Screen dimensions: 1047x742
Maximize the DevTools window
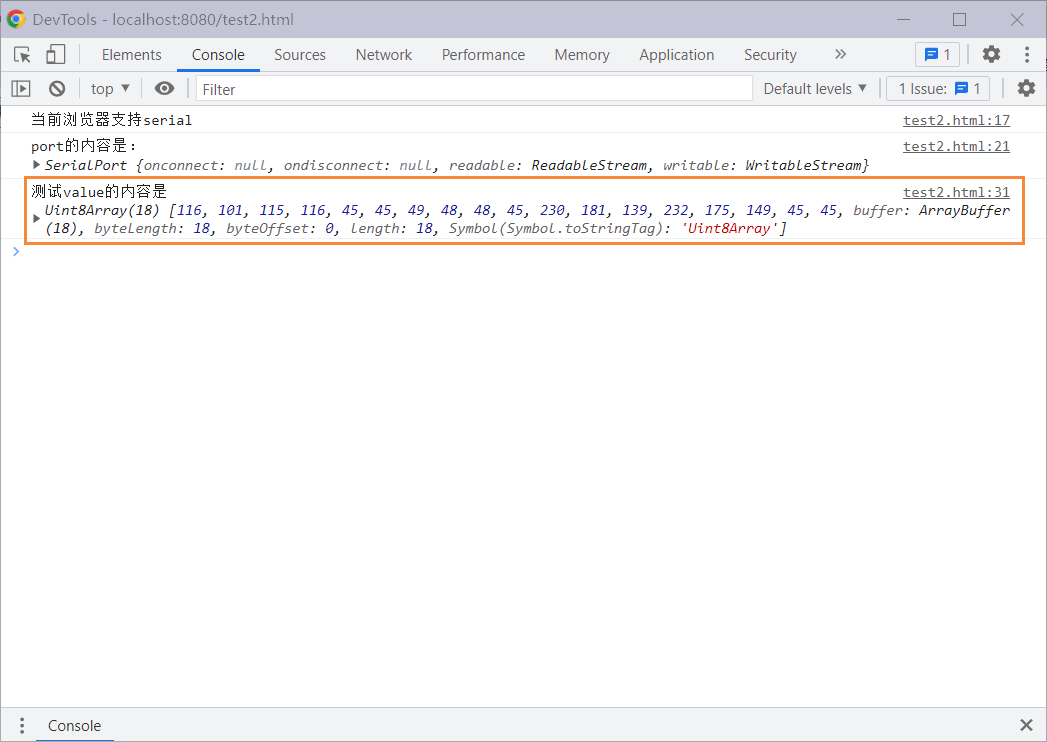tap(960, 19)
